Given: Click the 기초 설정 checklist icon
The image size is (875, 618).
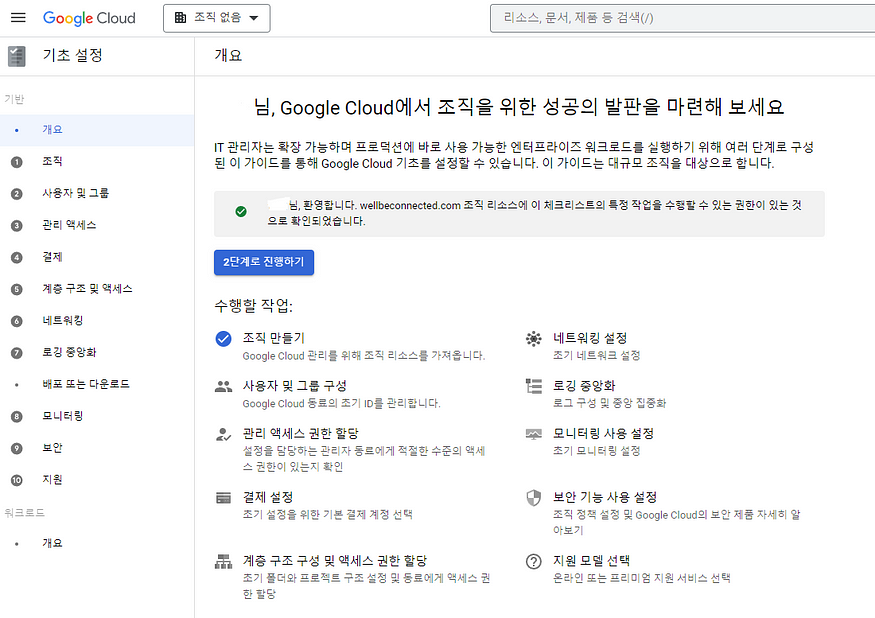Looking at the screenshot, I should [x=17, y=56].
